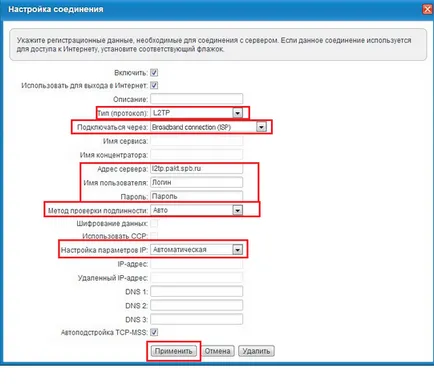
Task: Expand Настройка параметров IP dropdown
Action: click(x=237, y=250)
